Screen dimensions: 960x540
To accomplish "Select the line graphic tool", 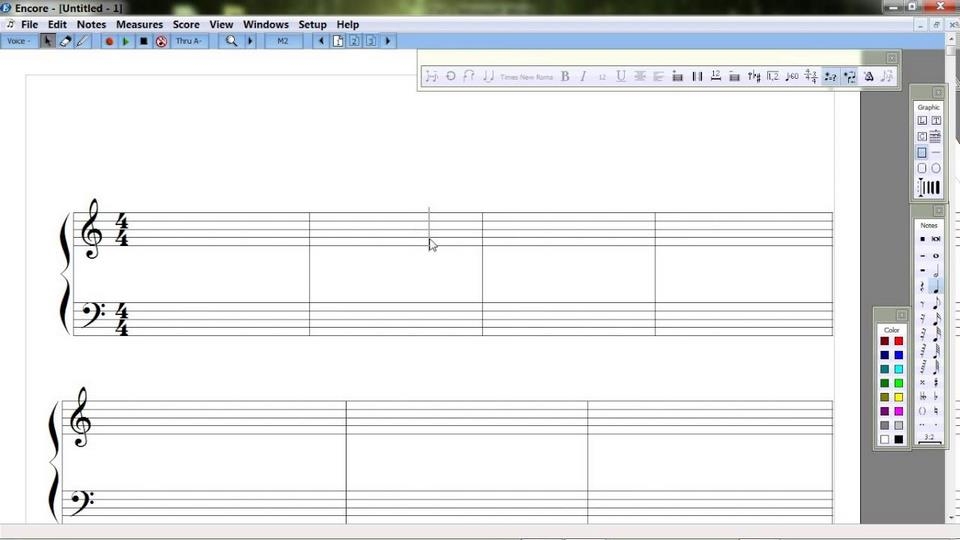I will coord(936,152).
